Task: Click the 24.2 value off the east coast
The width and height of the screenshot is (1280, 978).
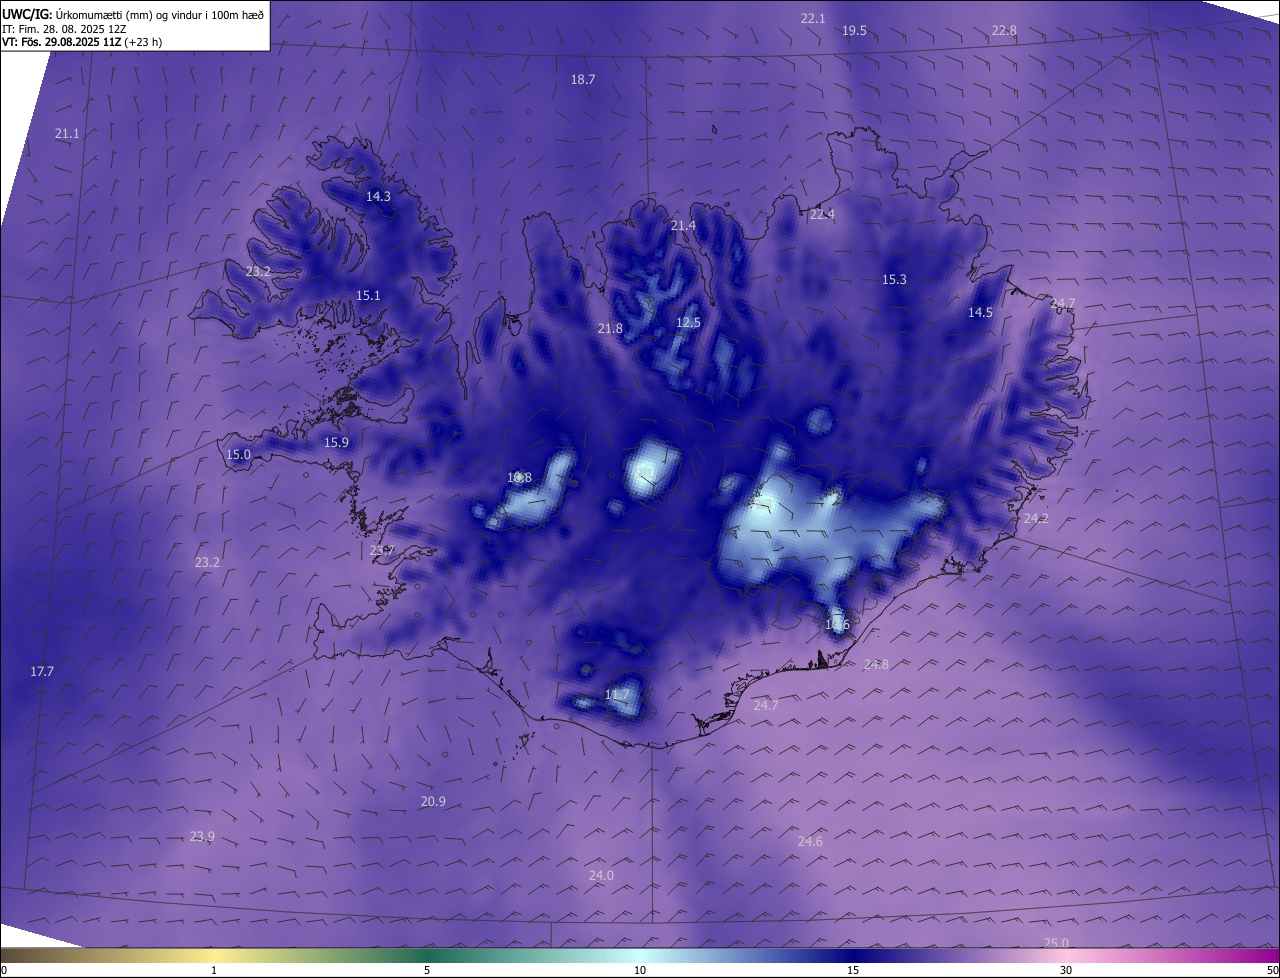Action: click(1036, 519)
